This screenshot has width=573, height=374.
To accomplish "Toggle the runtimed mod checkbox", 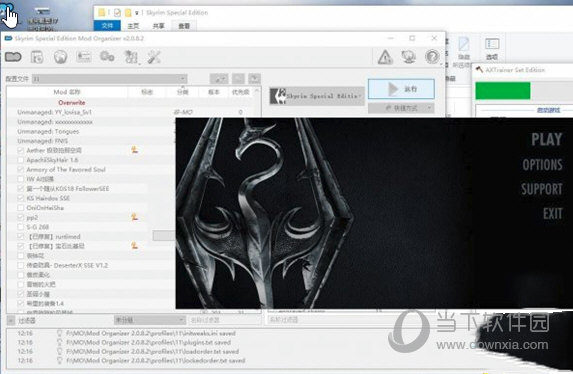I will coord(20,237).
